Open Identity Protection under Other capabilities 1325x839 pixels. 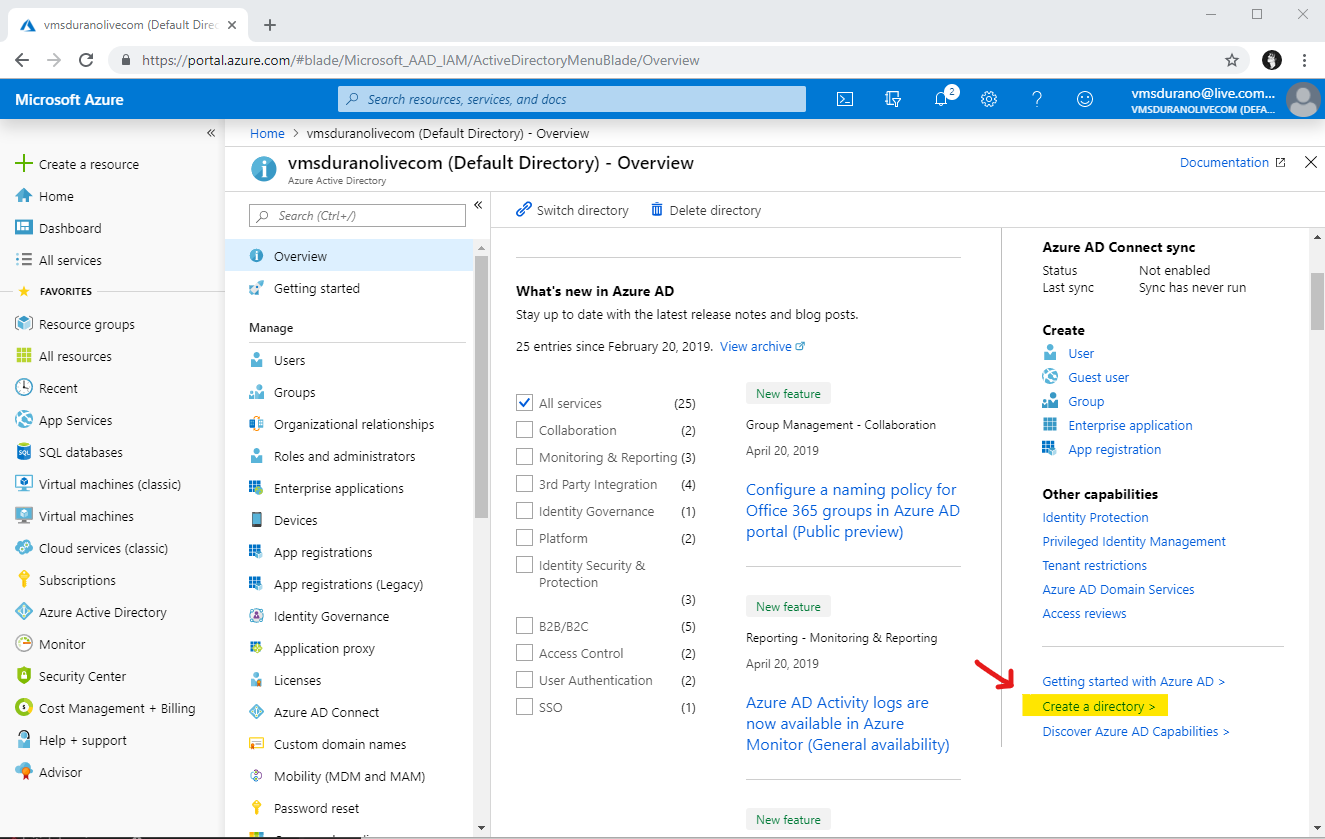(1095, 517)
